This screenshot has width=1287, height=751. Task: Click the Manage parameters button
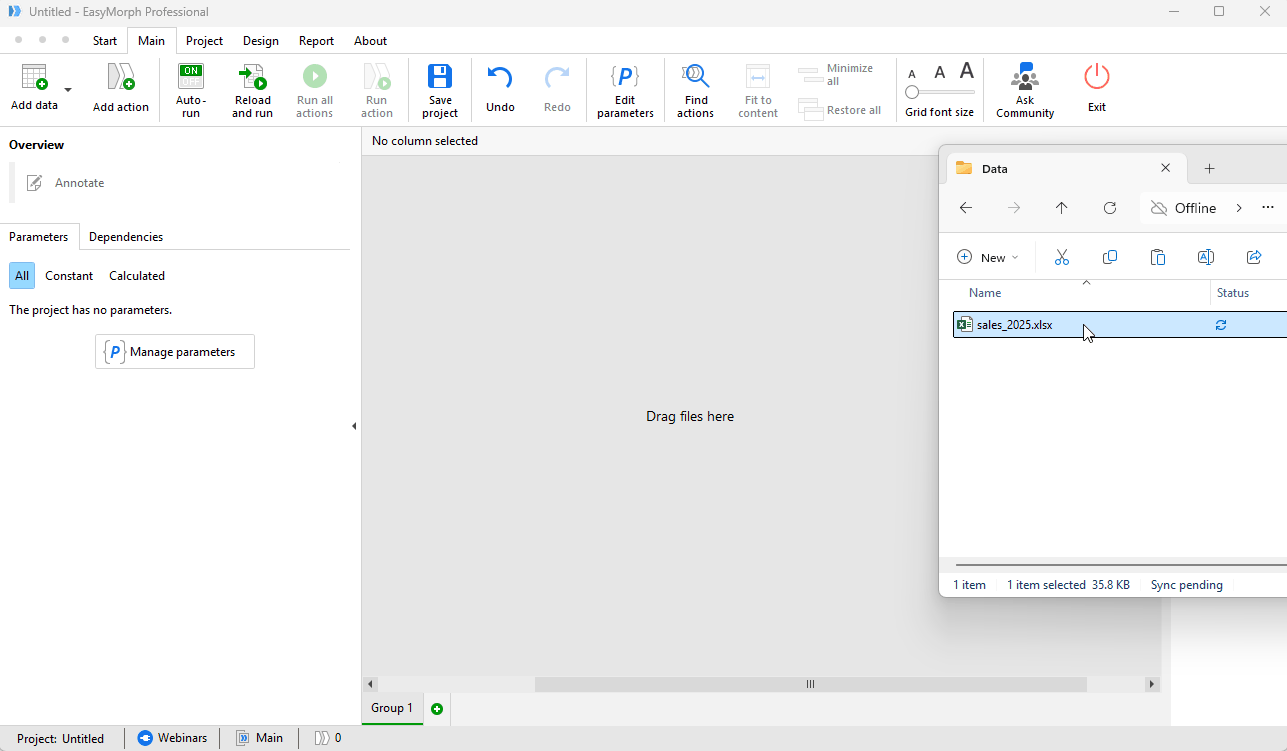click(174, 351)
